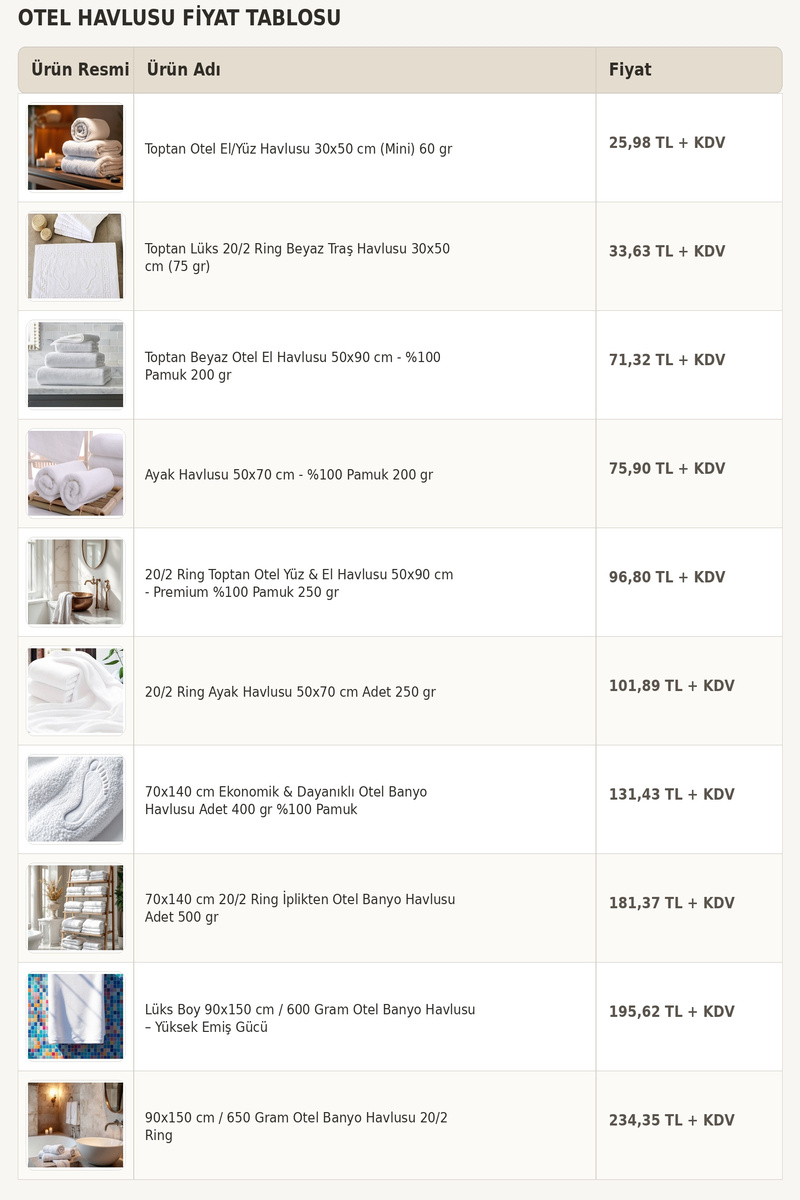Click the colorful mosaic tile towel image
The image size is (800, 1200).
pyautogui.click(x=75, y=1016)
